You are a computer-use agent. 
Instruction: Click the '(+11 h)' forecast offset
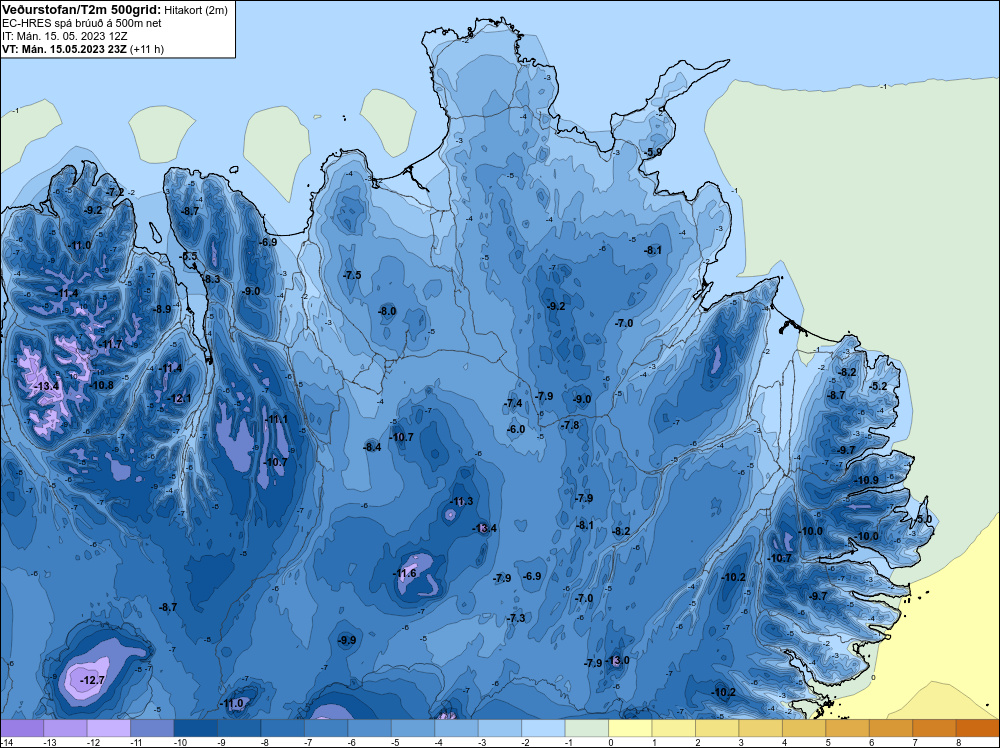147,49
